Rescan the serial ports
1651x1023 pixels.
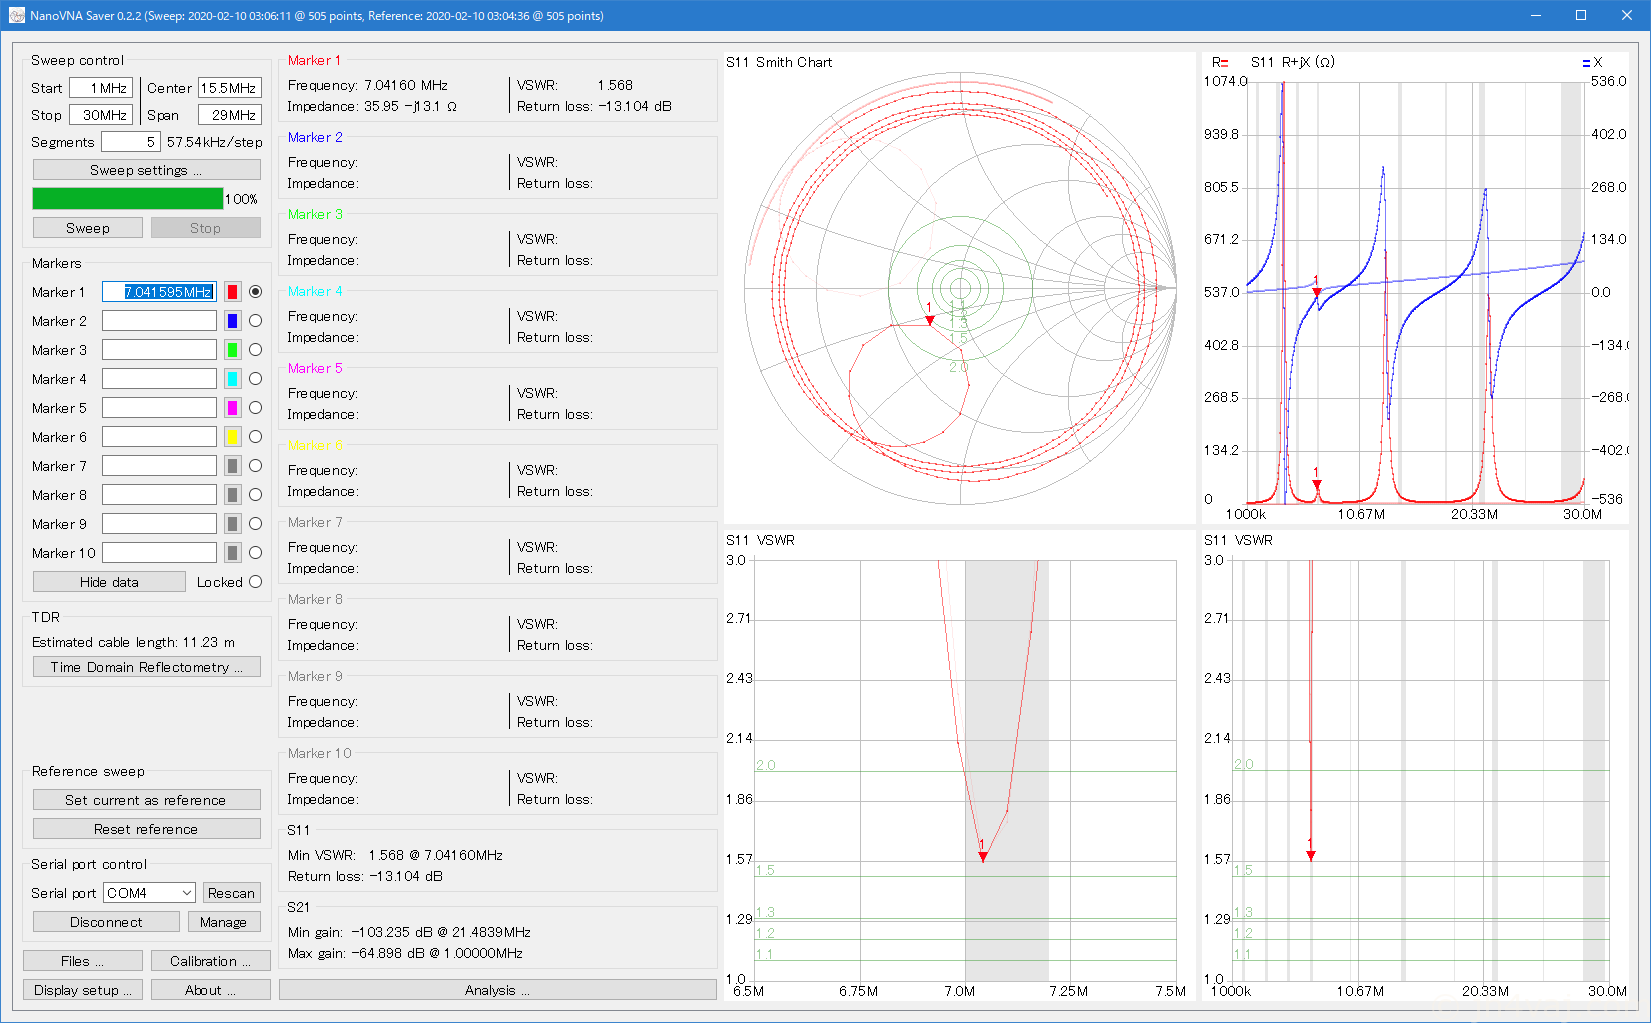tap(232, 893)
